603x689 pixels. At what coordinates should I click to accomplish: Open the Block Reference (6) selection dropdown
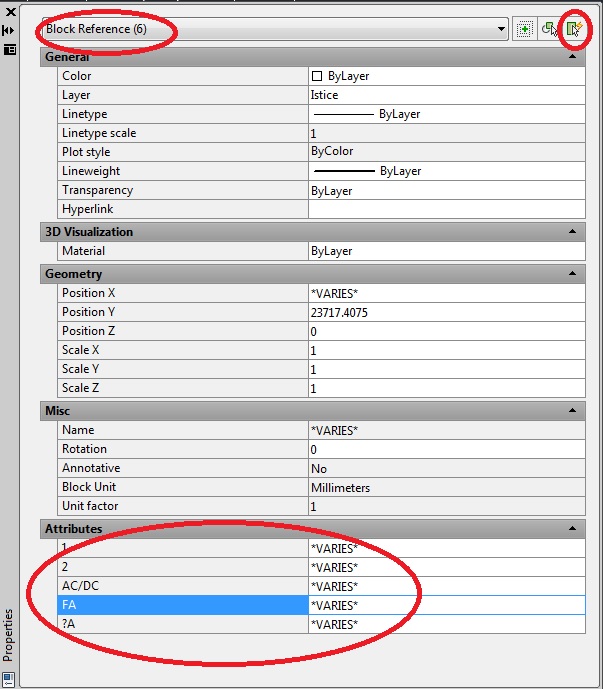pyautogui.click(x=502, y=30)
